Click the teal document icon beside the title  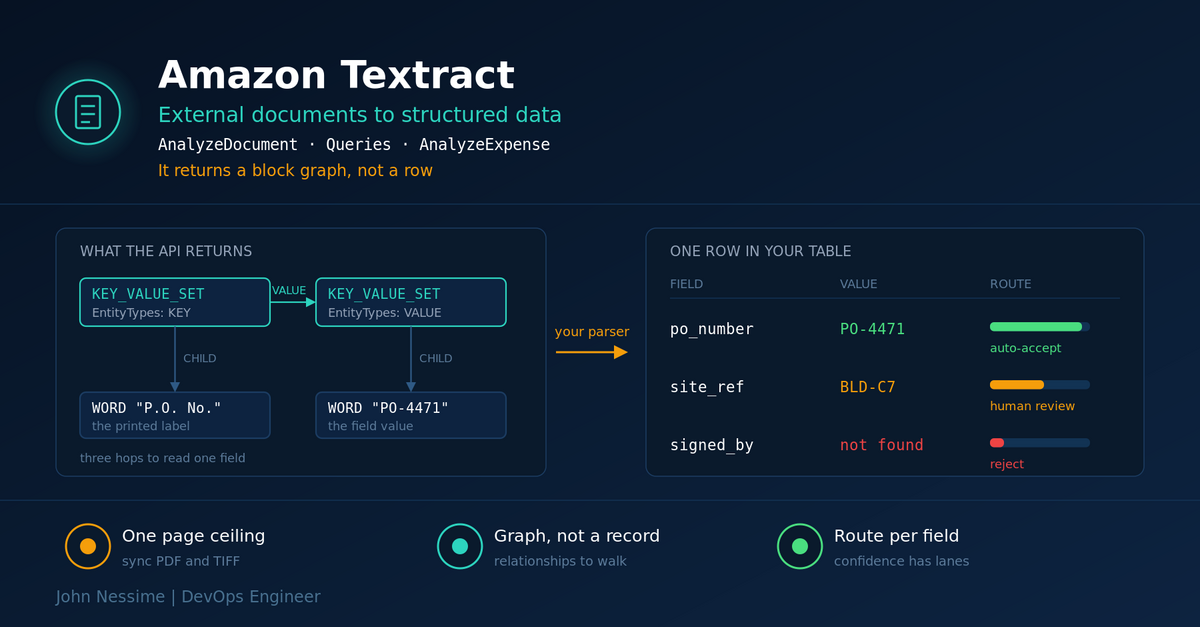pyautogui.click(x=88, y=112)
